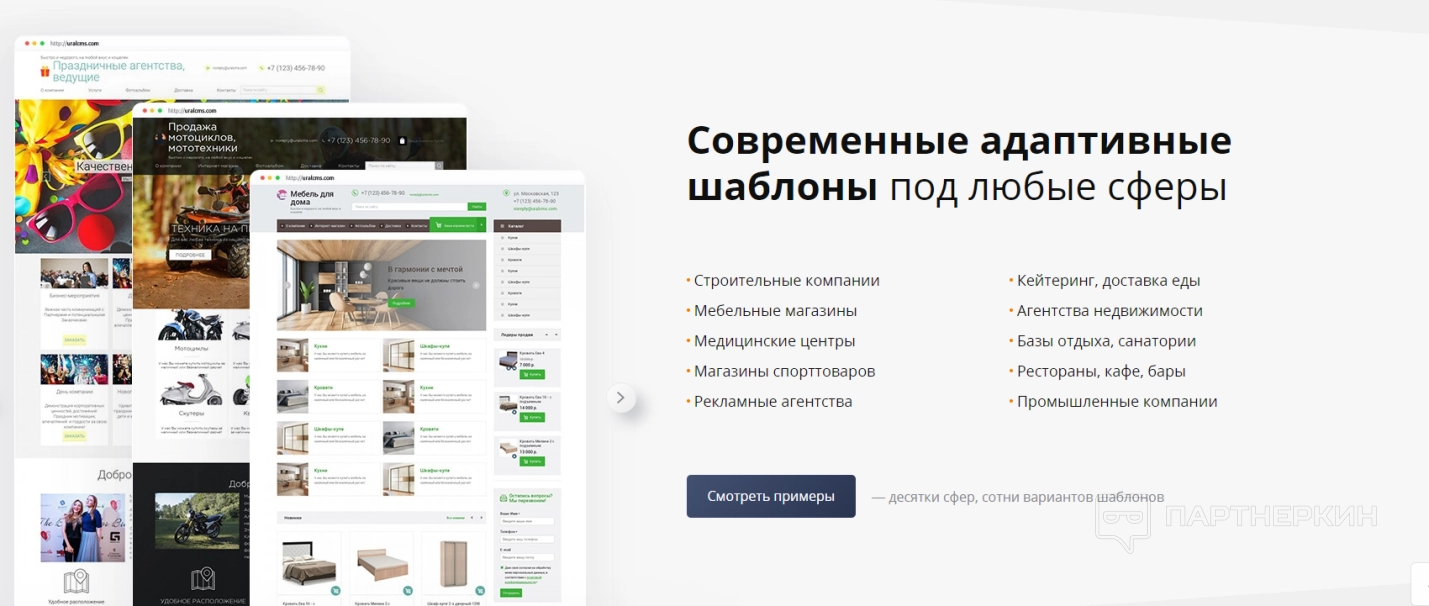This screenshot has height=606, width=1429.
Task: Click the Мебельные магазины list item
Action: click(775, 311)
